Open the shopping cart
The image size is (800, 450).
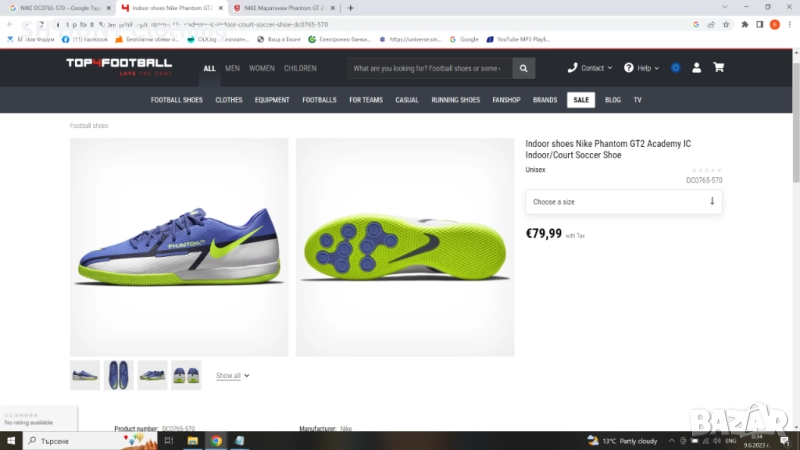click(718, 68)
